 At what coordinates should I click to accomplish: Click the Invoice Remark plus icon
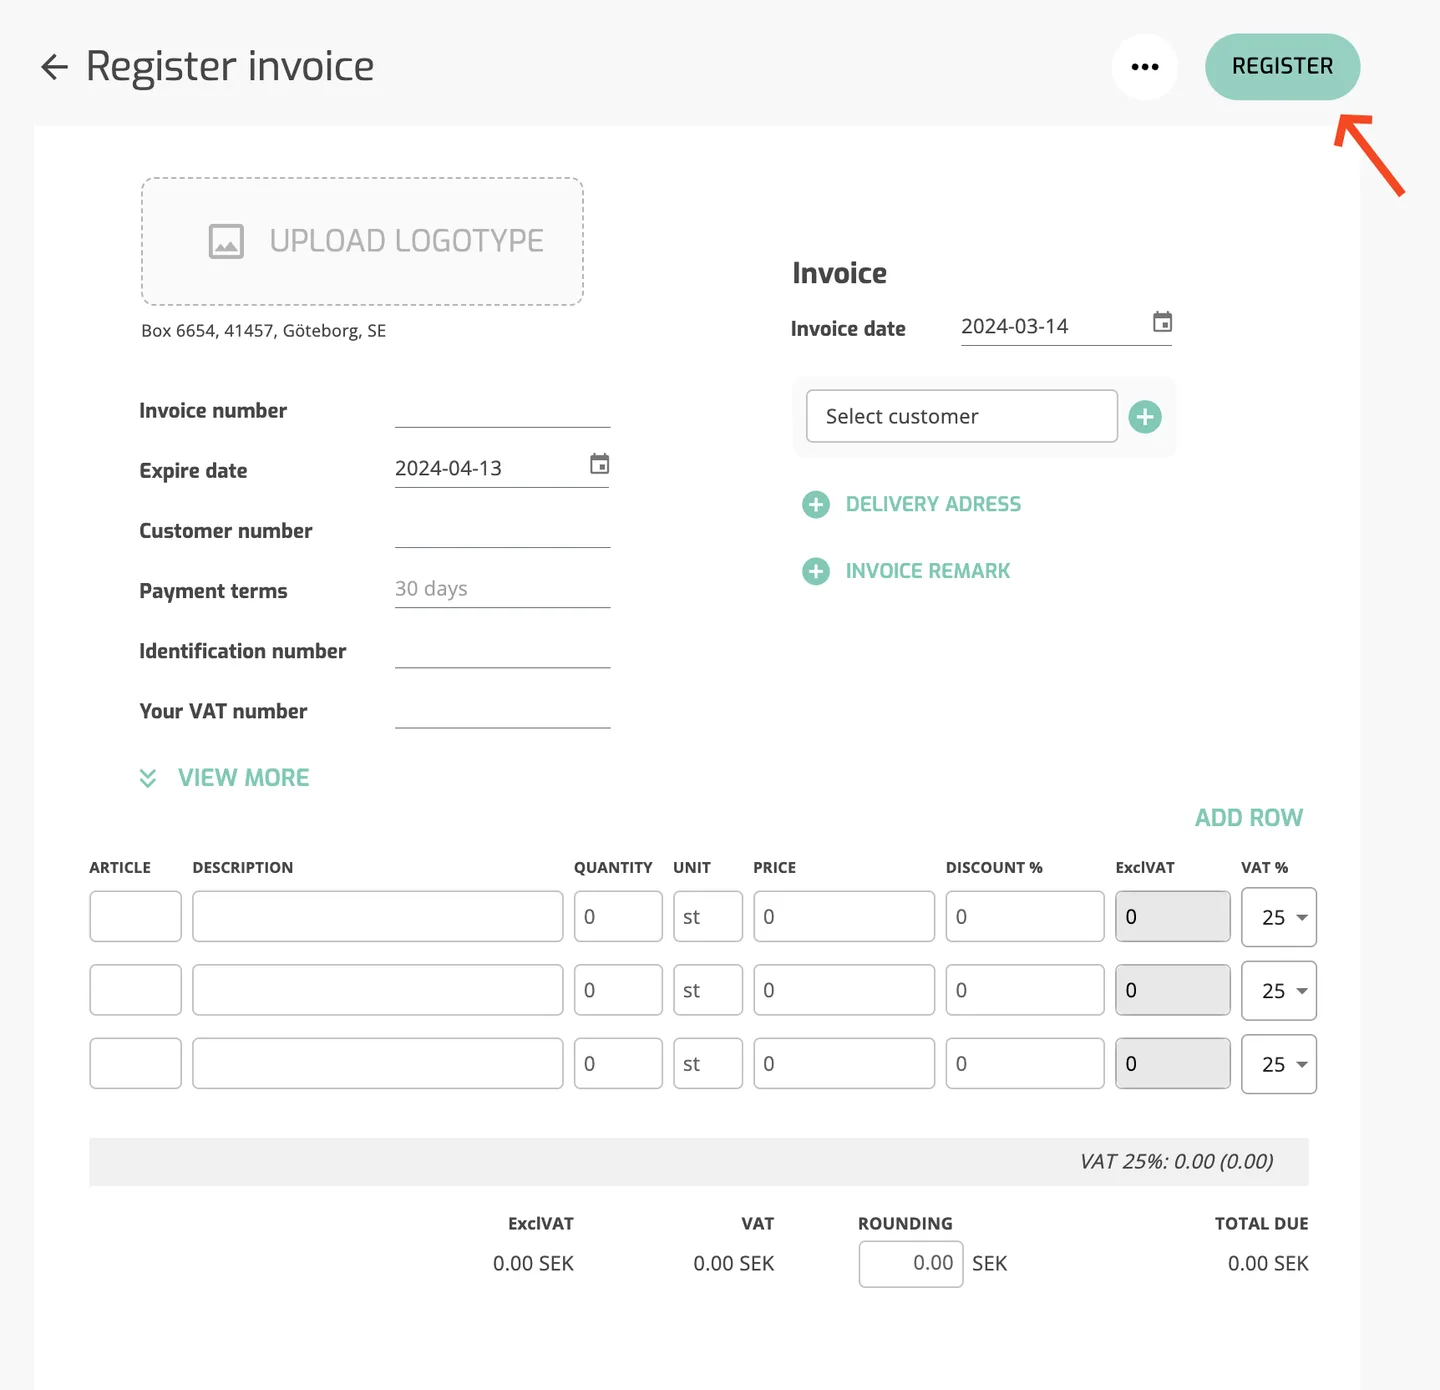[816, 571]
